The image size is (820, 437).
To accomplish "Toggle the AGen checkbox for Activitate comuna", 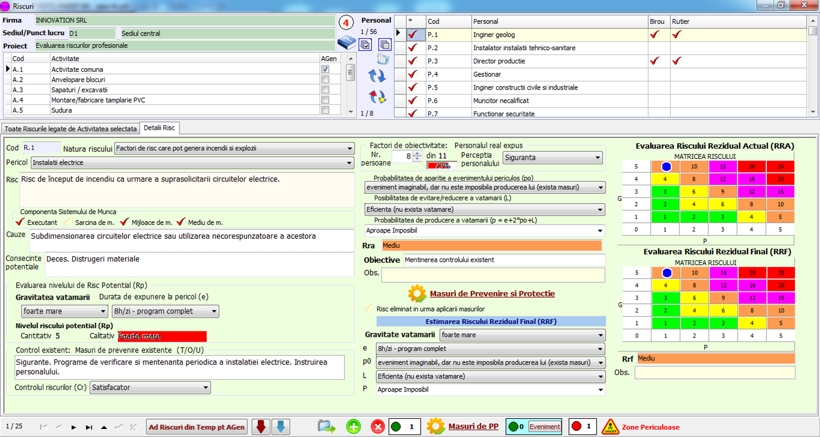I will 325,69.
